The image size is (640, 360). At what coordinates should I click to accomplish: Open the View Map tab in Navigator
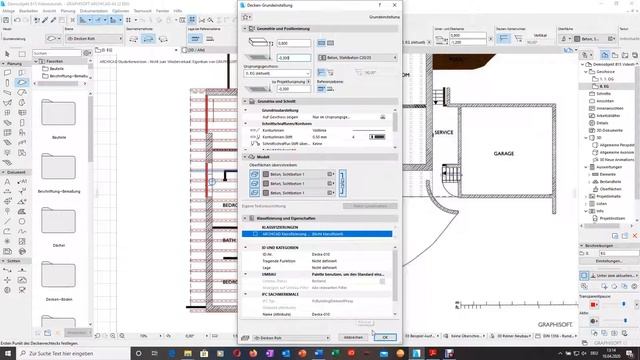tap(615, 55)
